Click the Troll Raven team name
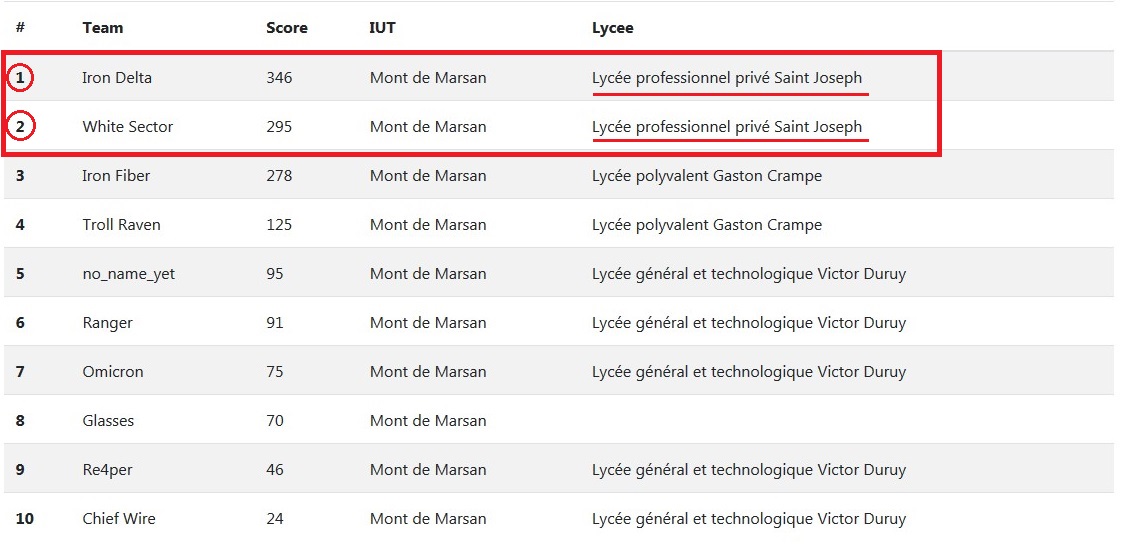 (x=121, y=224)
